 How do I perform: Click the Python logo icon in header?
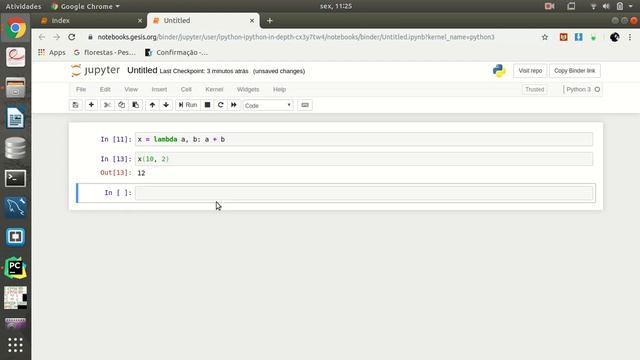click(x=499, y=71)
